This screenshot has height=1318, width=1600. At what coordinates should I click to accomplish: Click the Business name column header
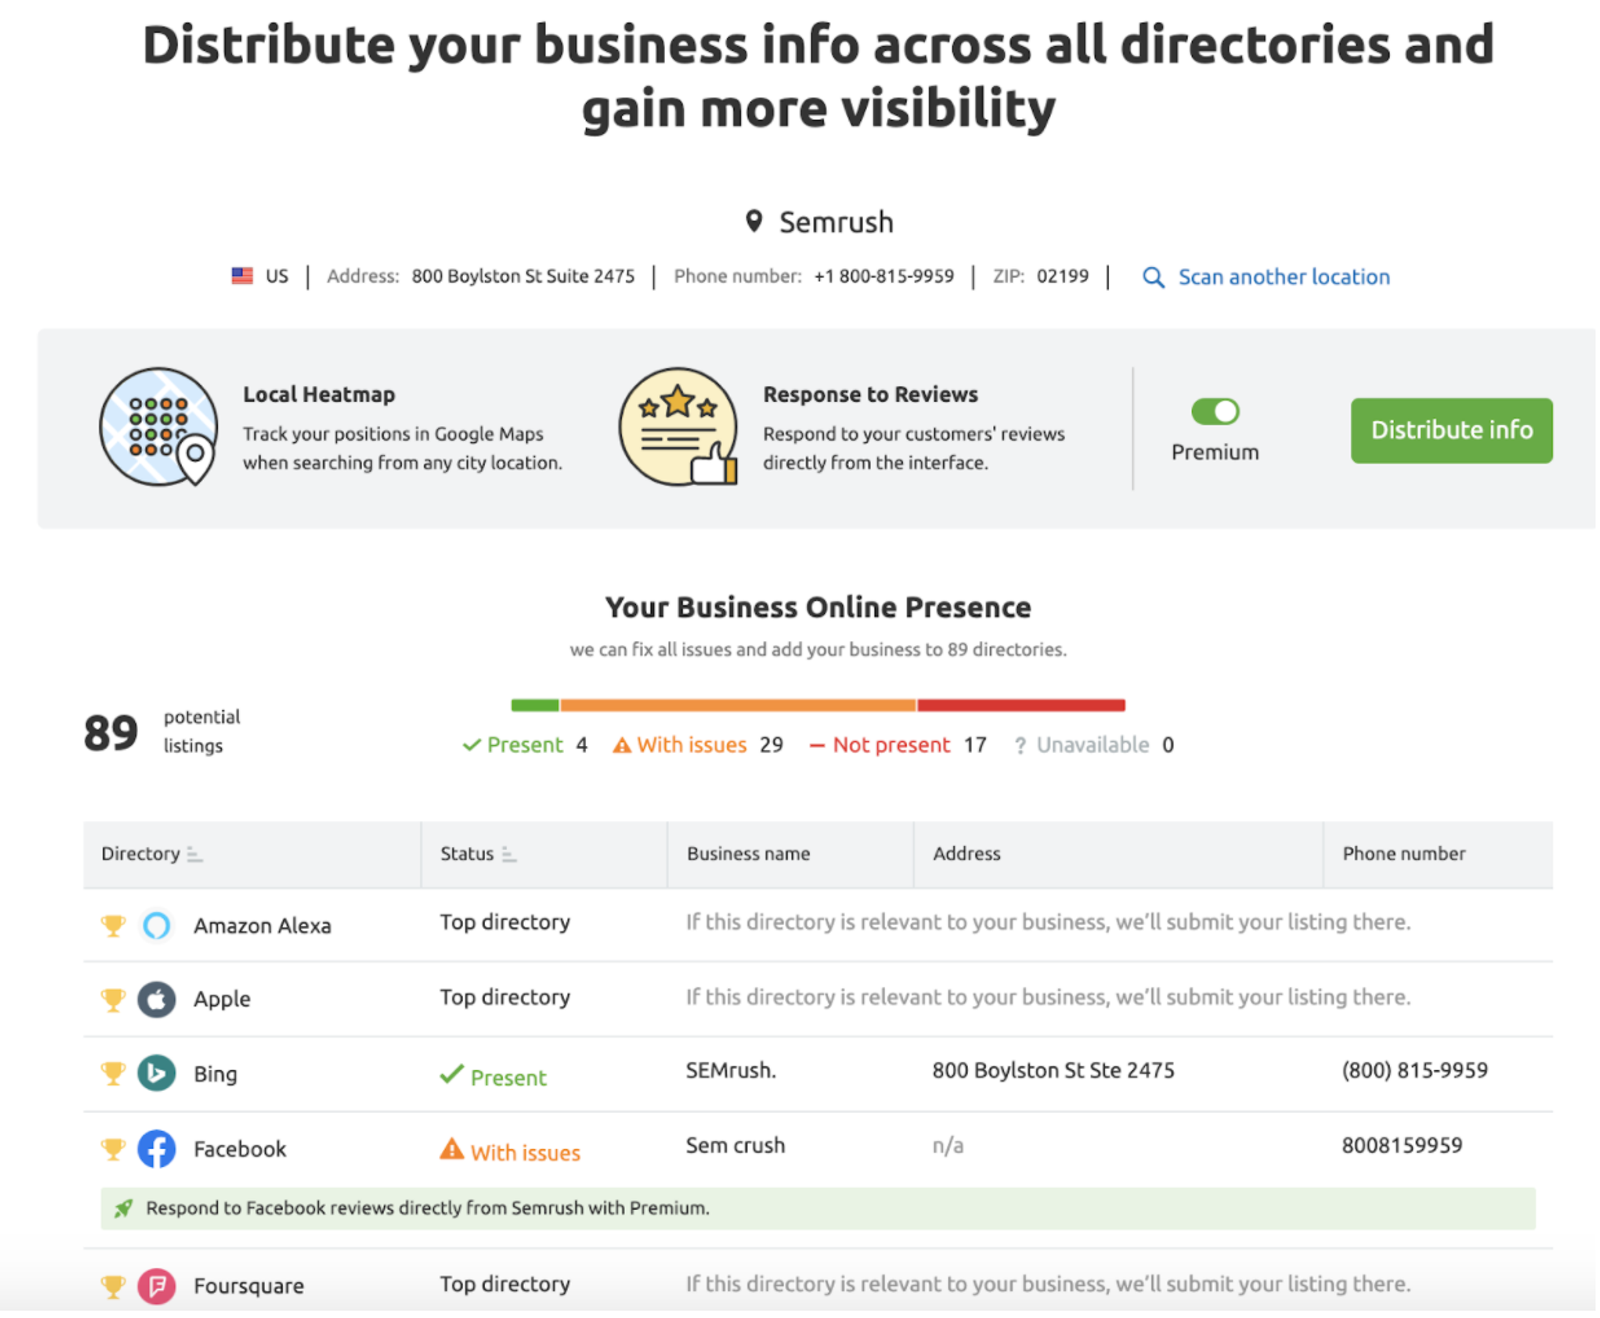pos(748,854)
